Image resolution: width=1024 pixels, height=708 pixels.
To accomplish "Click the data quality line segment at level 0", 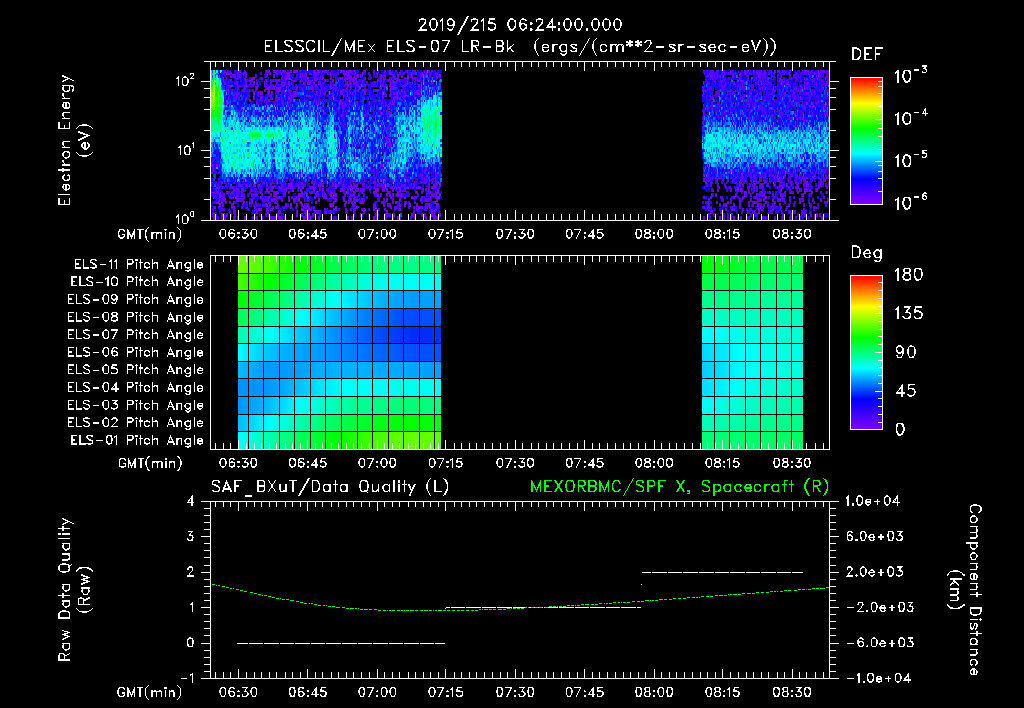I will (341, 643).
